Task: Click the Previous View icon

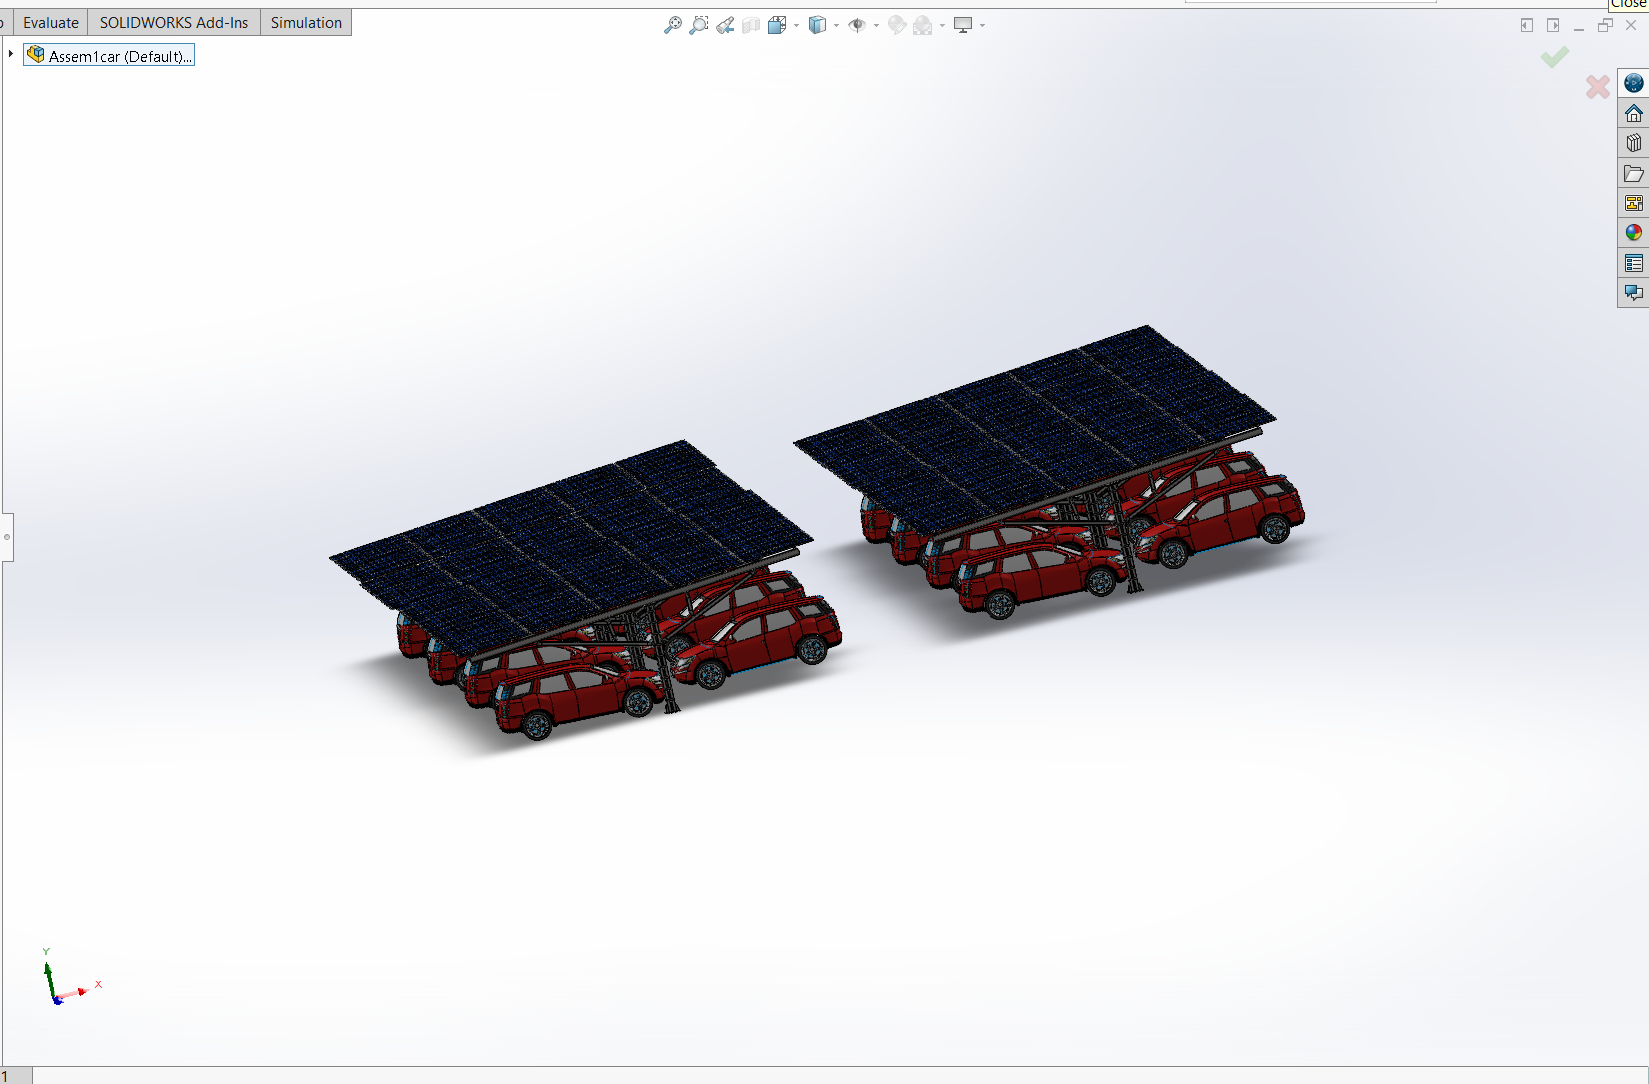Action: (x=726, y=25)
